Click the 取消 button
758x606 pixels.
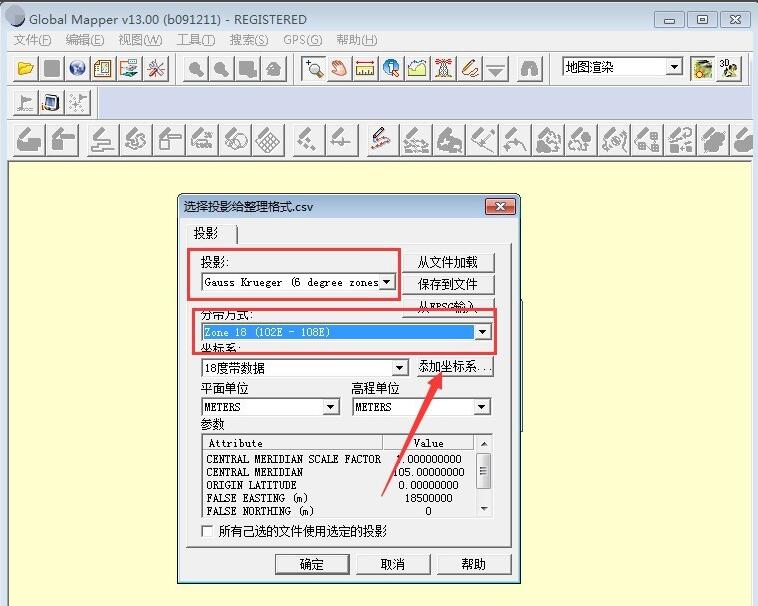(393, 564)
